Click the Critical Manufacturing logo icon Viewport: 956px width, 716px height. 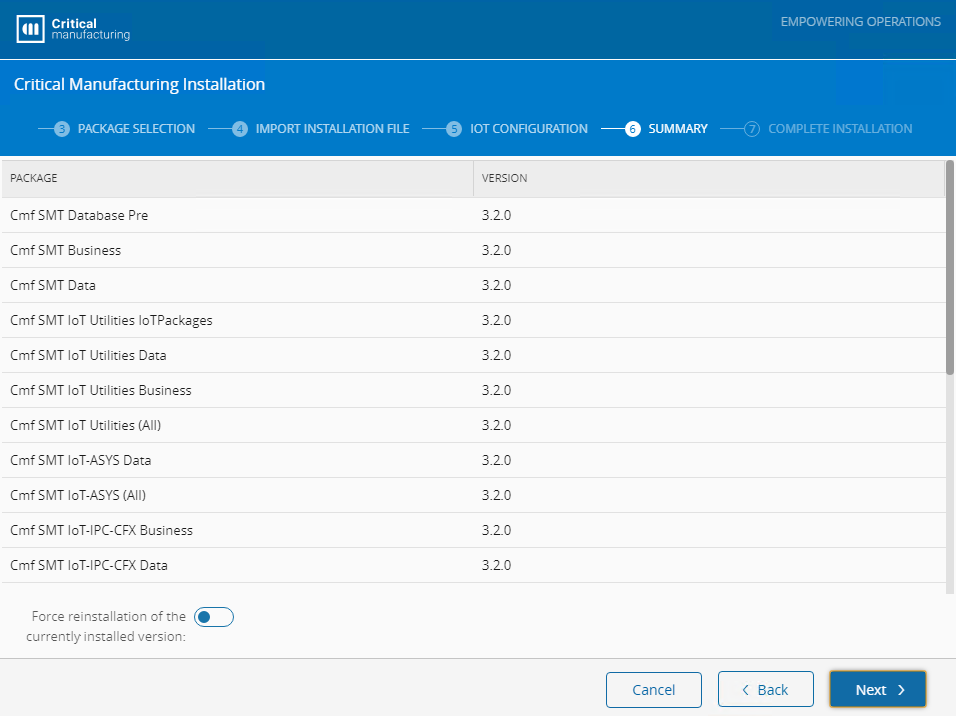point(31,29)
